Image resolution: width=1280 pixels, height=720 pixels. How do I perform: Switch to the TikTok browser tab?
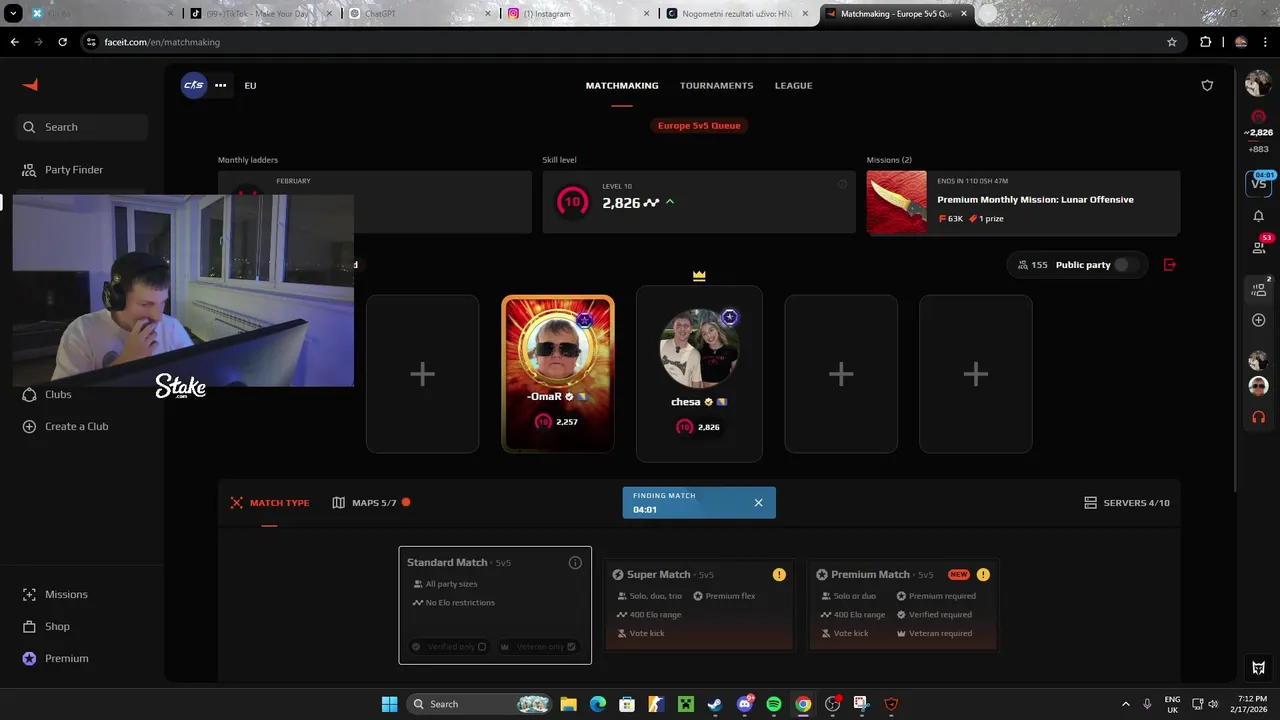(260, 14)
